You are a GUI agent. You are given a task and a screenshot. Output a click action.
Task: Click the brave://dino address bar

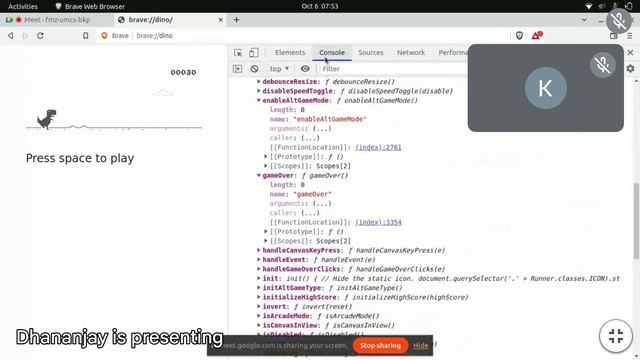302,36
